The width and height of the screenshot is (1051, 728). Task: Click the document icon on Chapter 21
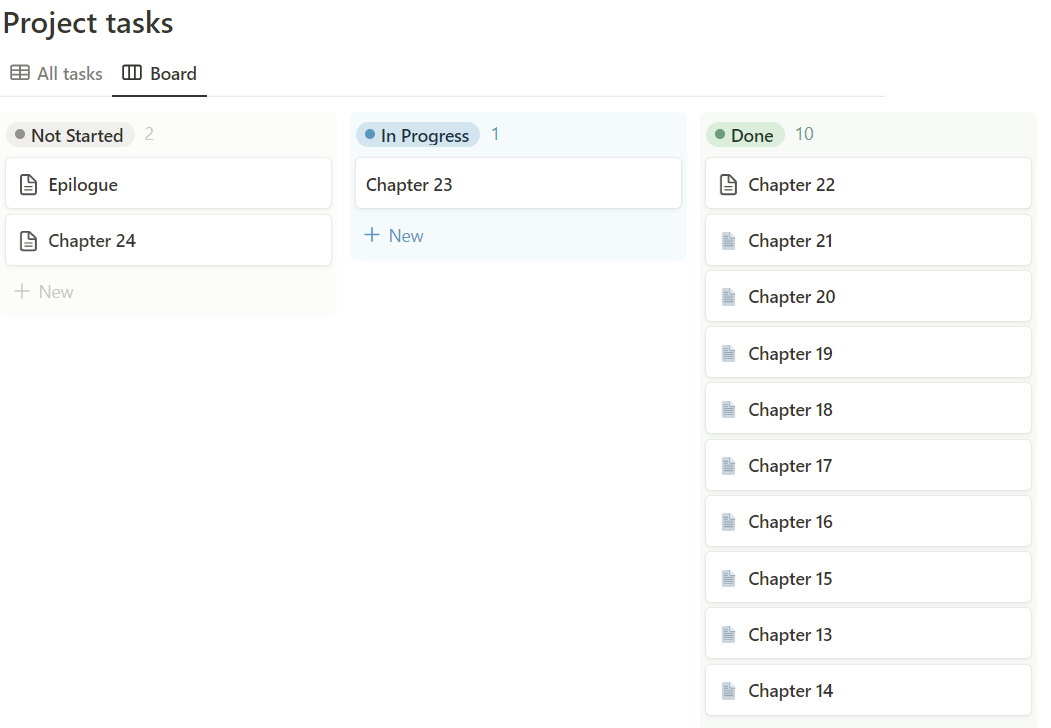coord(729,241)
